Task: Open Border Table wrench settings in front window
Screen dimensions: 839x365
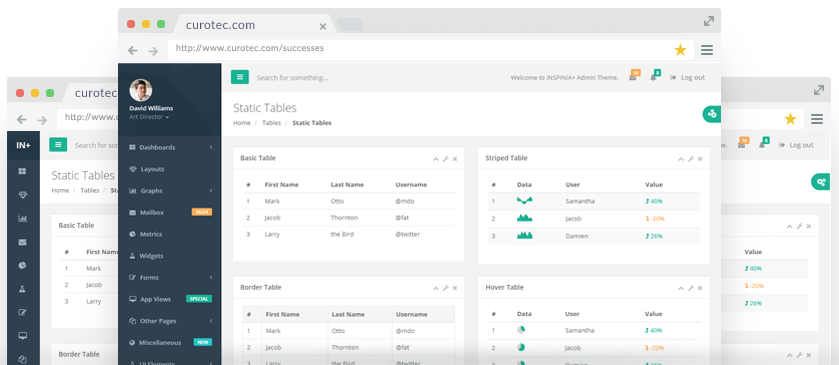Action: (x=445, y=288)
